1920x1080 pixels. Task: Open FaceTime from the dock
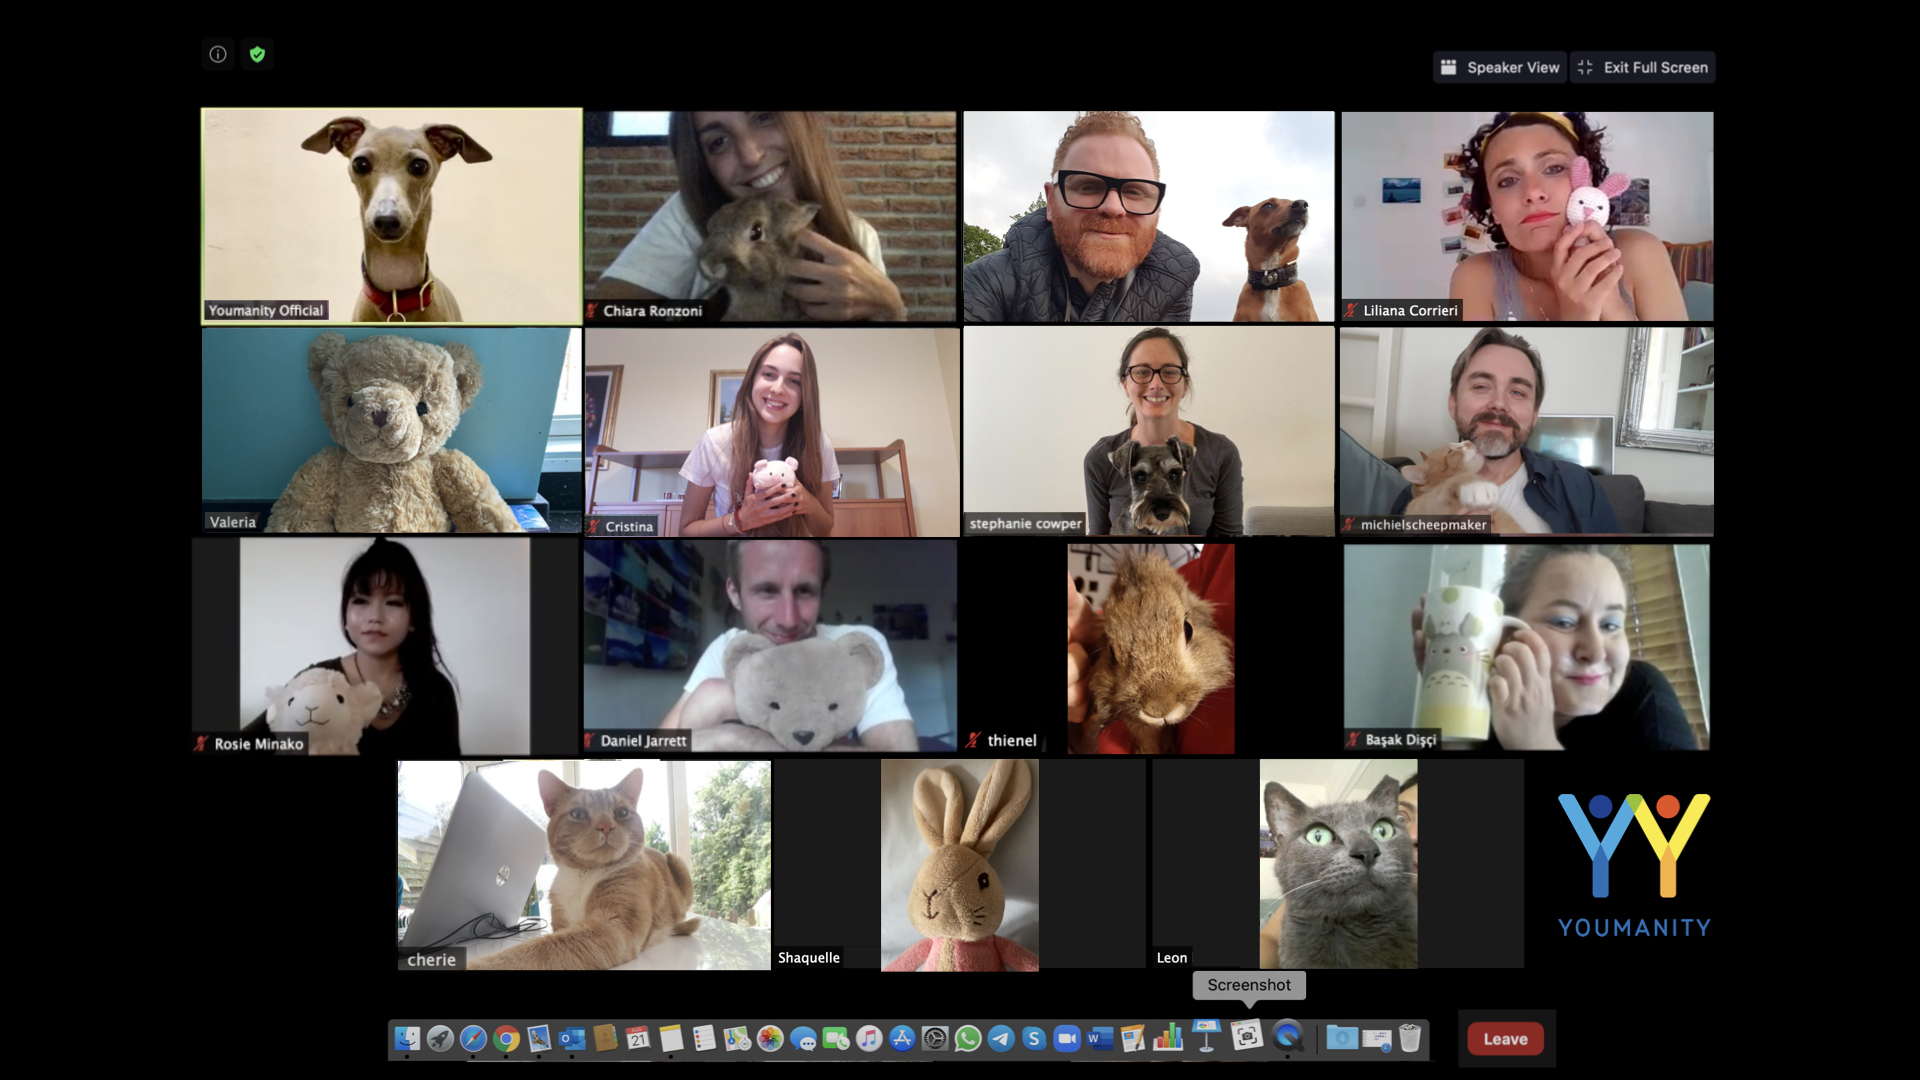pos(836,1039)
